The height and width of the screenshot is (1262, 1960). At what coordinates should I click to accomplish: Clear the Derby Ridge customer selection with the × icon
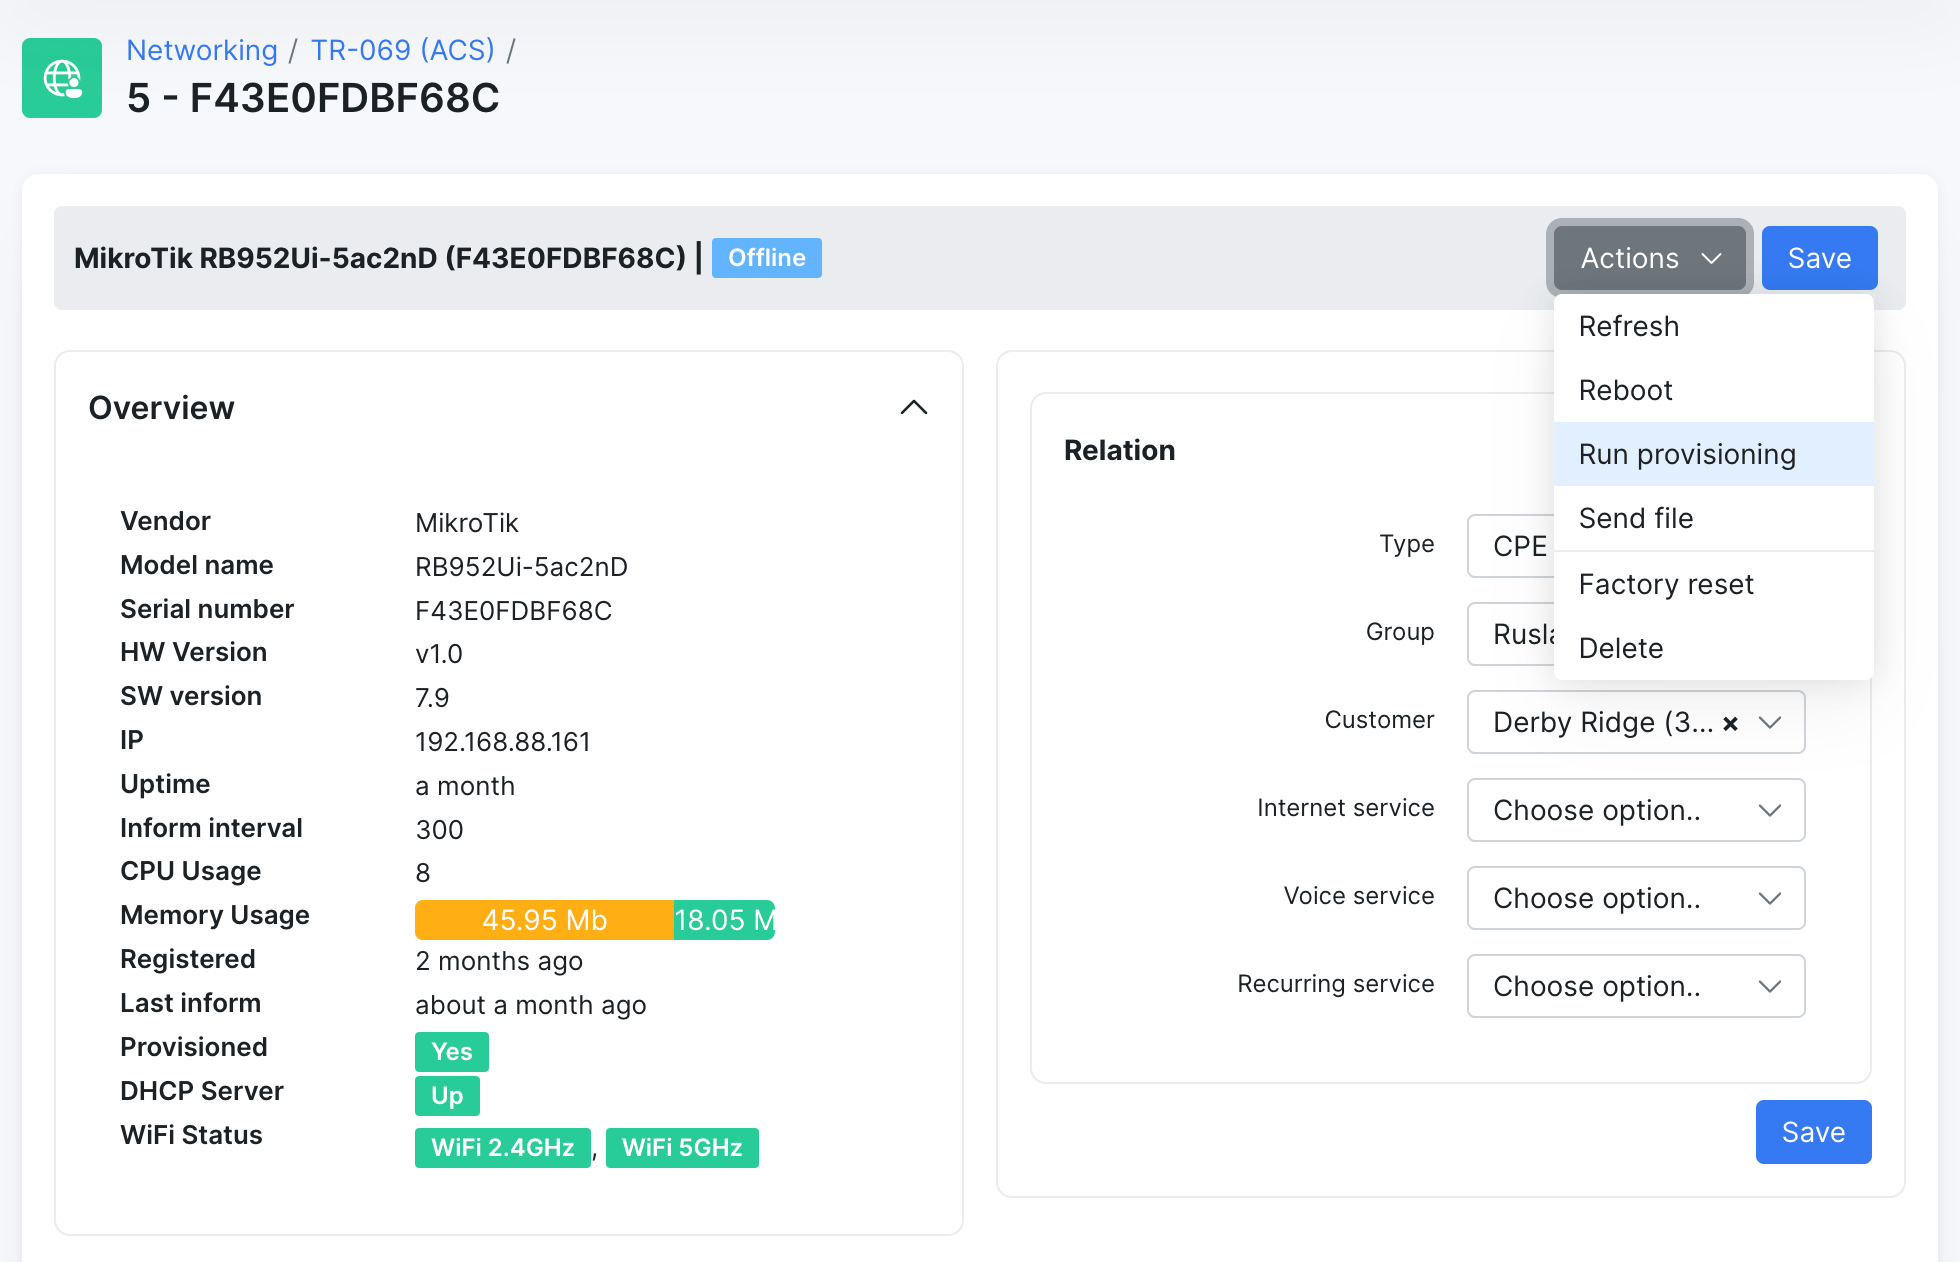click(1731, 722)
